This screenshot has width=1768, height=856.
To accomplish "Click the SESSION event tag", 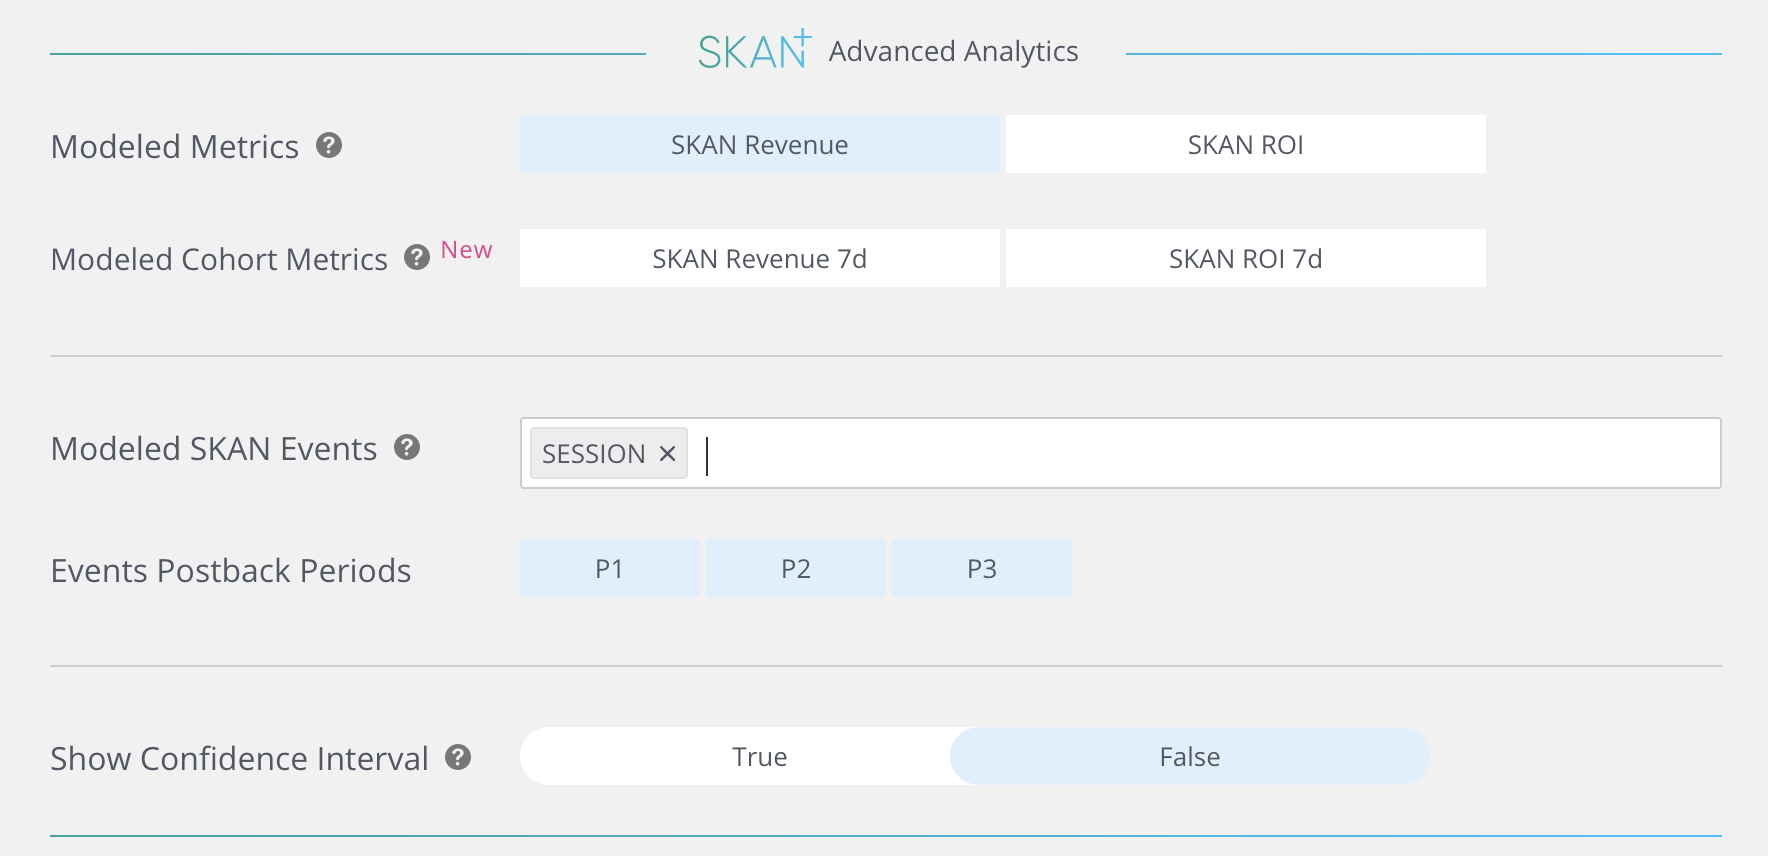I will (593, 454).
